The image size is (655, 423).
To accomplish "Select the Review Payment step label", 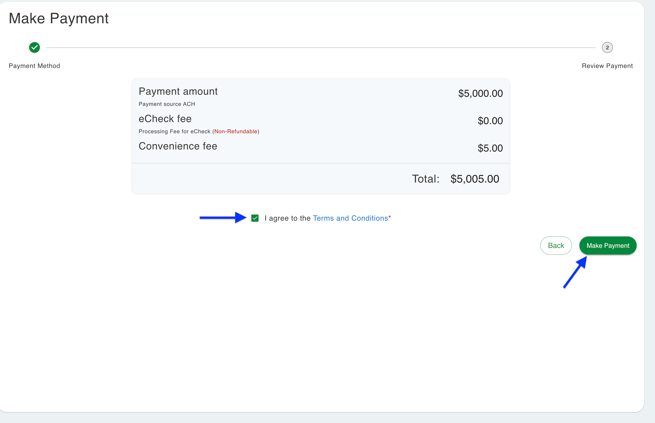I will pyautogui.click(x=607, y=66).
